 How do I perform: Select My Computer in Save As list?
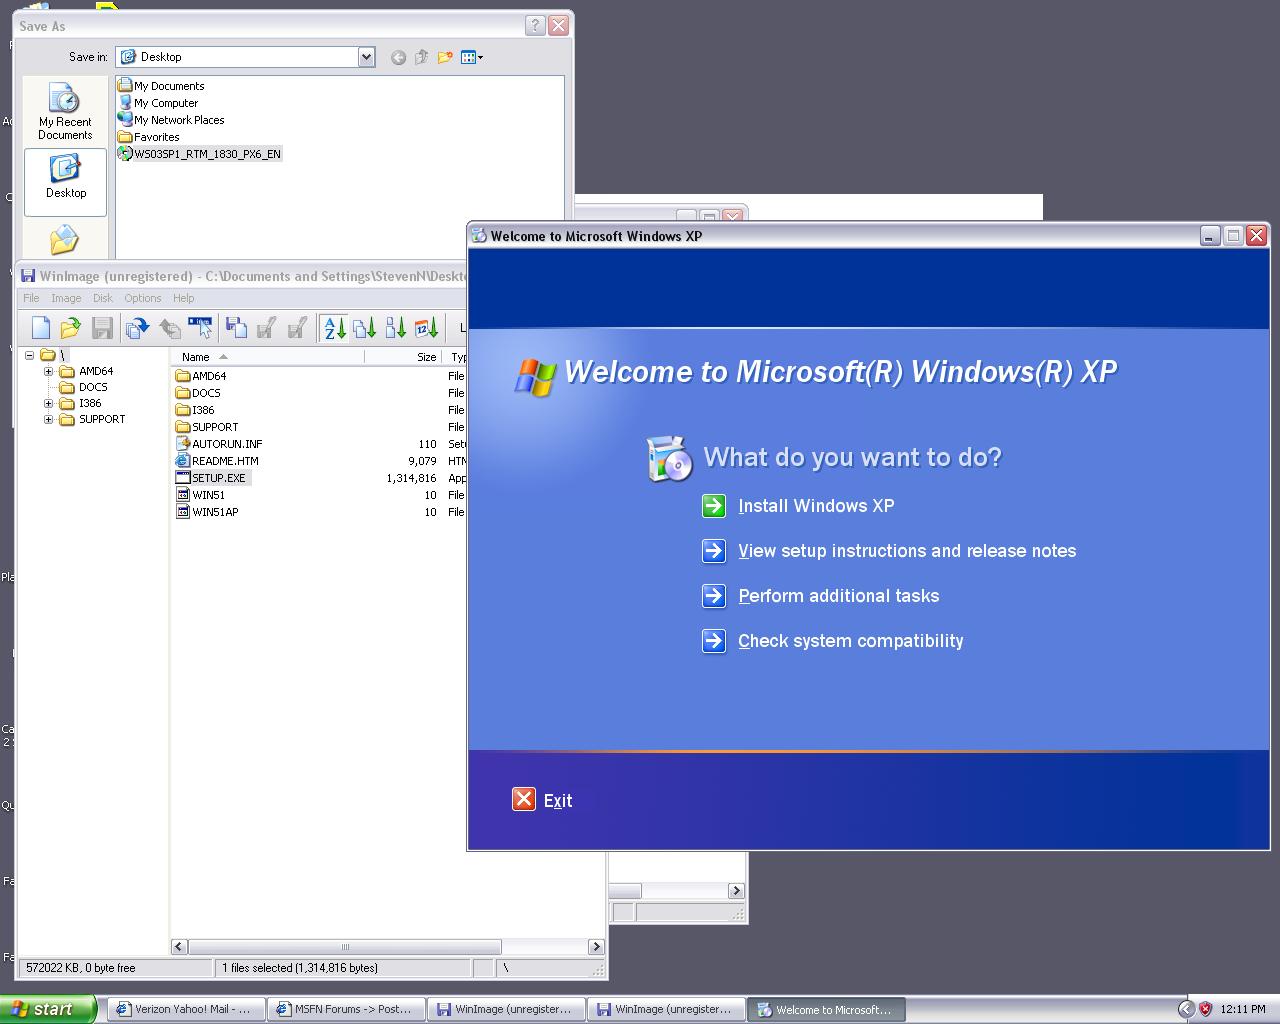tap(166, 103)
